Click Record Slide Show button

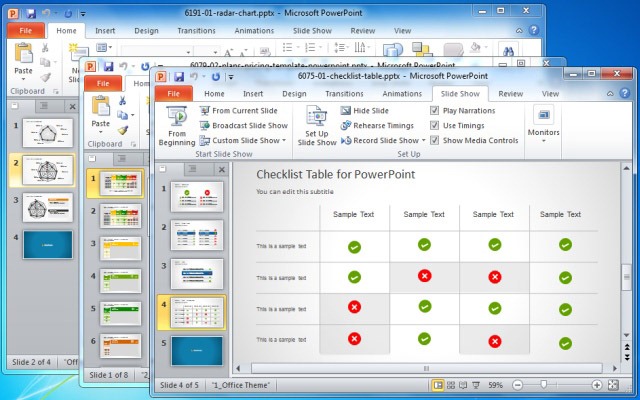tap(380, 140)
